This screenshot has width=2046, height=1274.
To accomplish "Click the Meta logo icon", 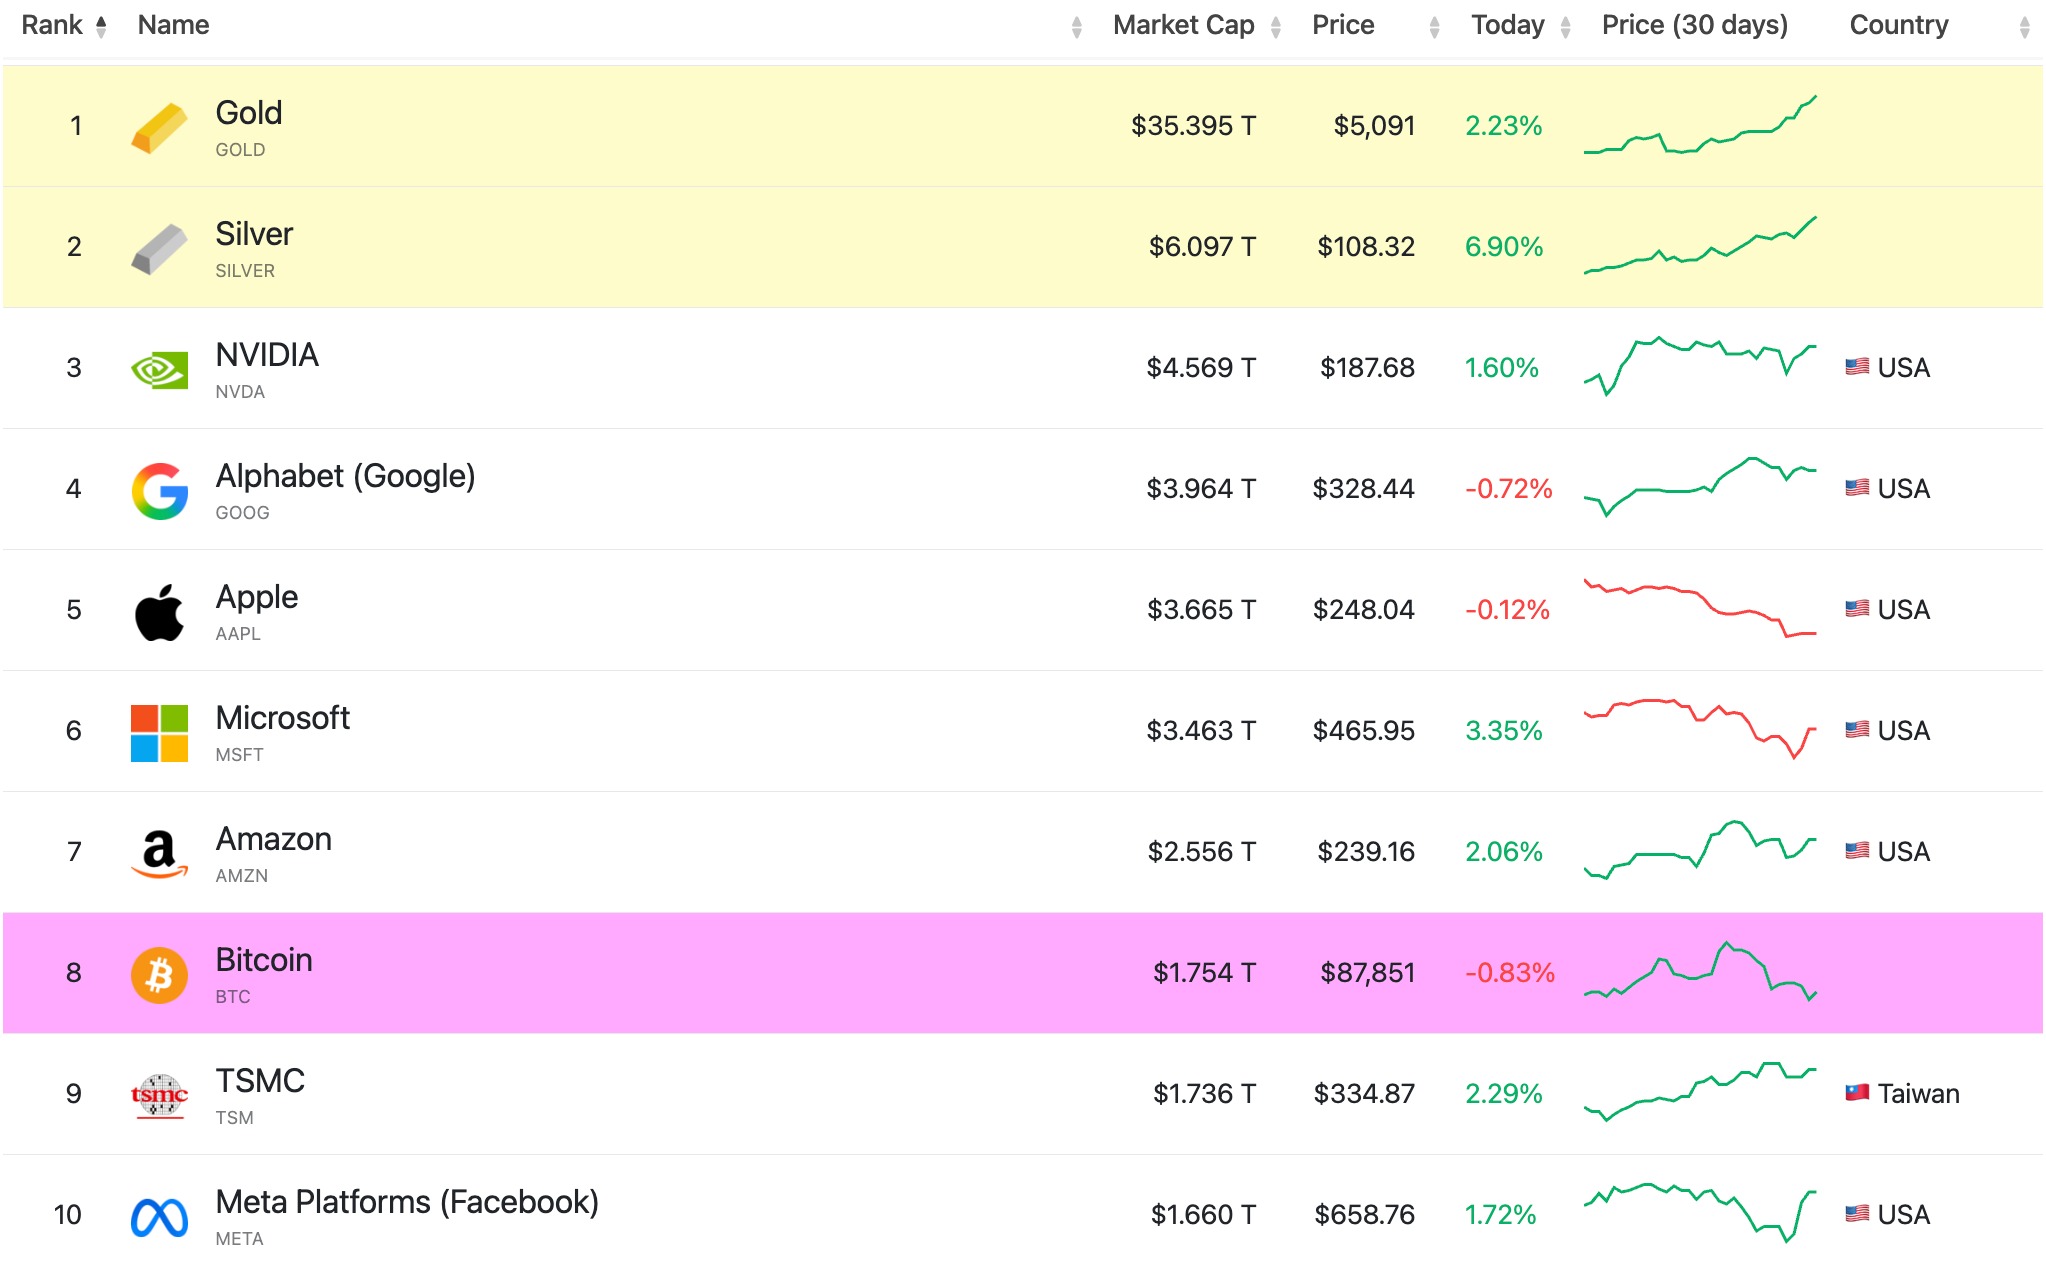I will click(x=159, y=1217).
